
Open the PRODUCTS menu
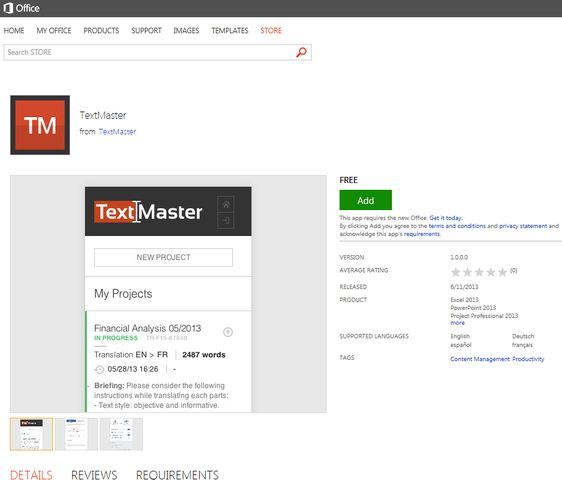[101, 30]
